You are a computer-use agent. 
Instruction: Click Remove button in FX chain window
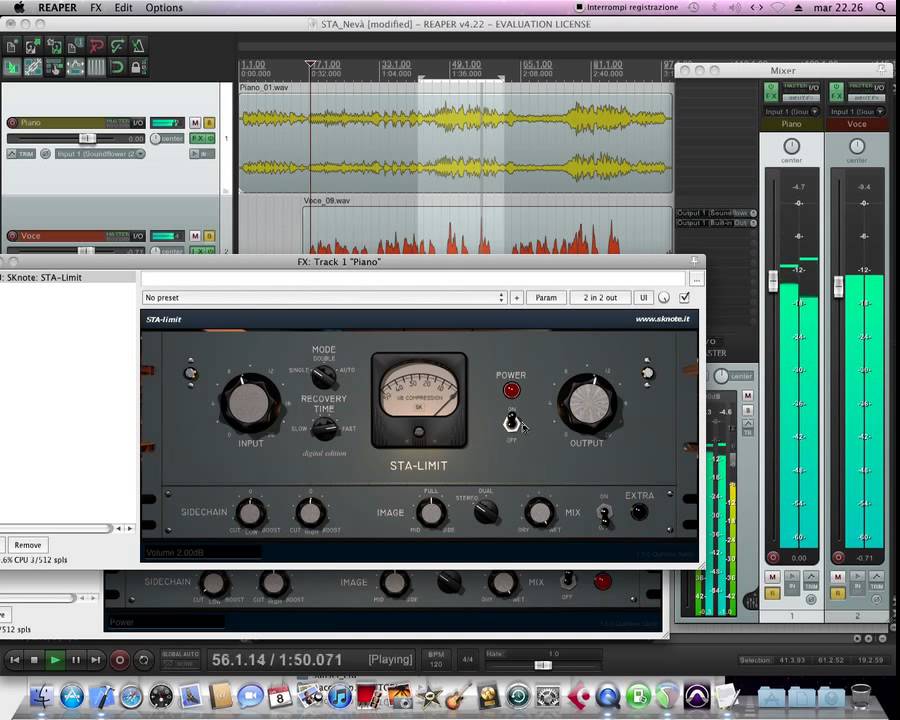(28, 545)
